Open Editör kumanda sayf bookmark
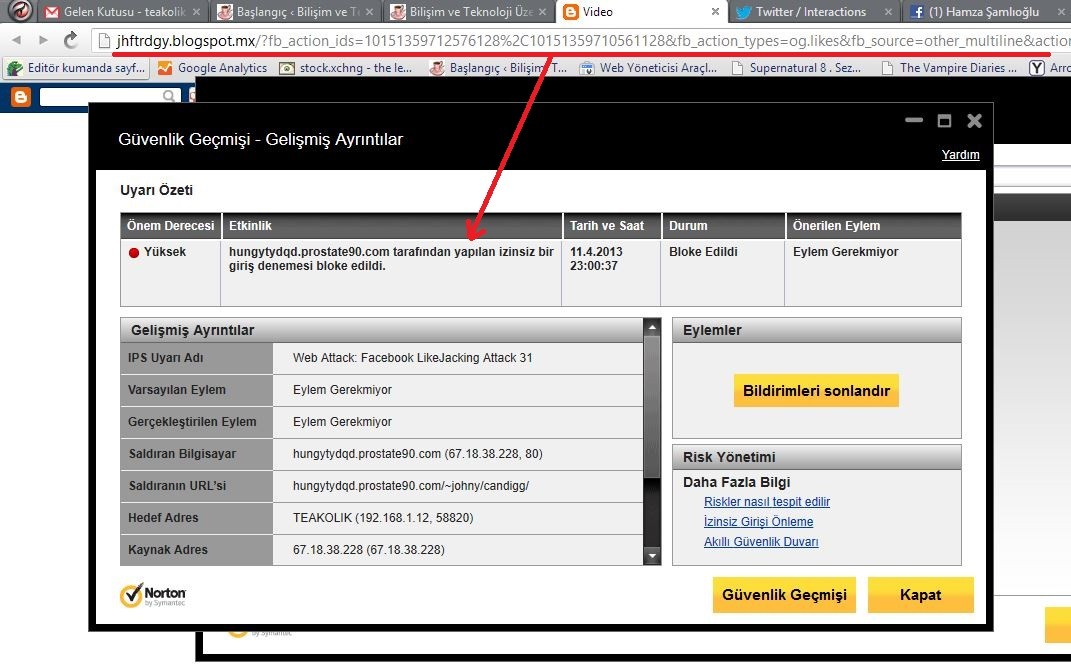The image size is (1071, 664). point(76,68)
